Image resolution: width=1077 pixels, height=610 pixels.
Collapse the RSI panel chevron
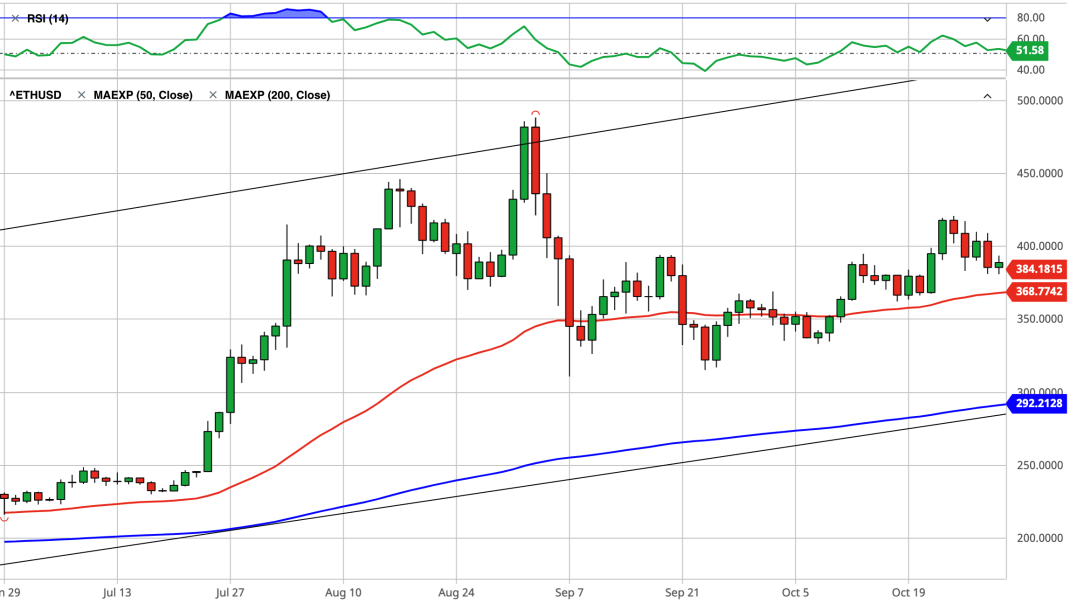pyautogui.click(x=987, y=19)
